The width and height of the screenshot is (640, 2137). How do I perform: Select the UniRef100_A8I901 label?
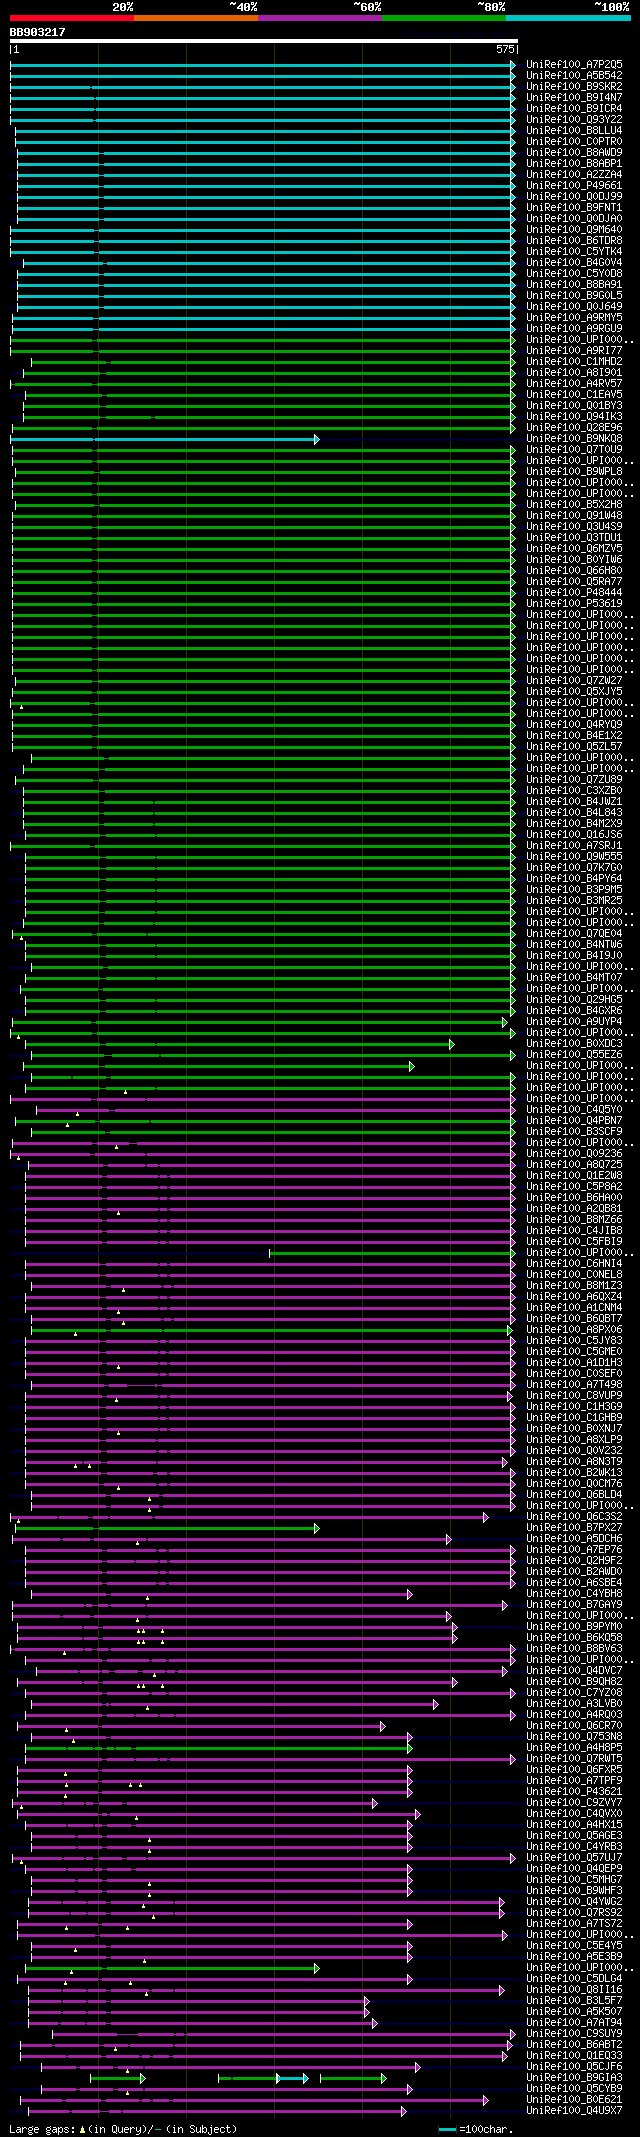574,372
